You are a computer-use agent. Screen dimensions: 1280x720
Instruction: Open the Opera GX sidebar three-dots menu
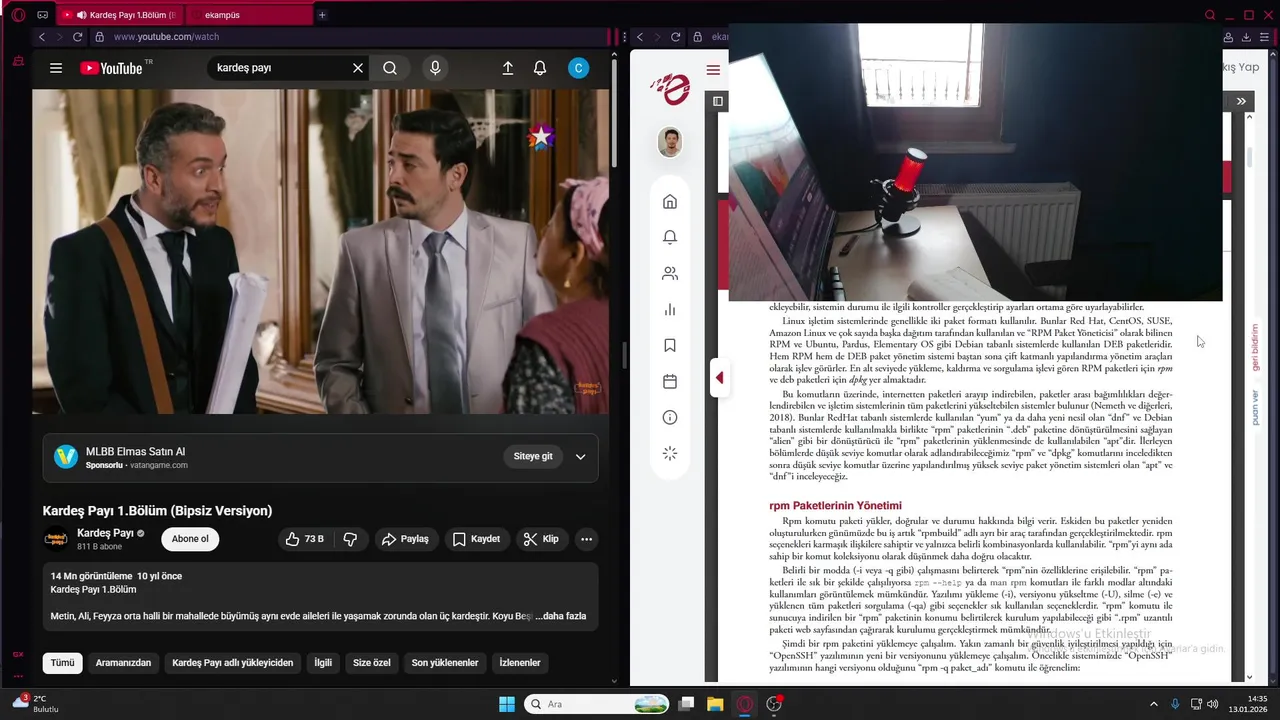click(x=18, y=677)
